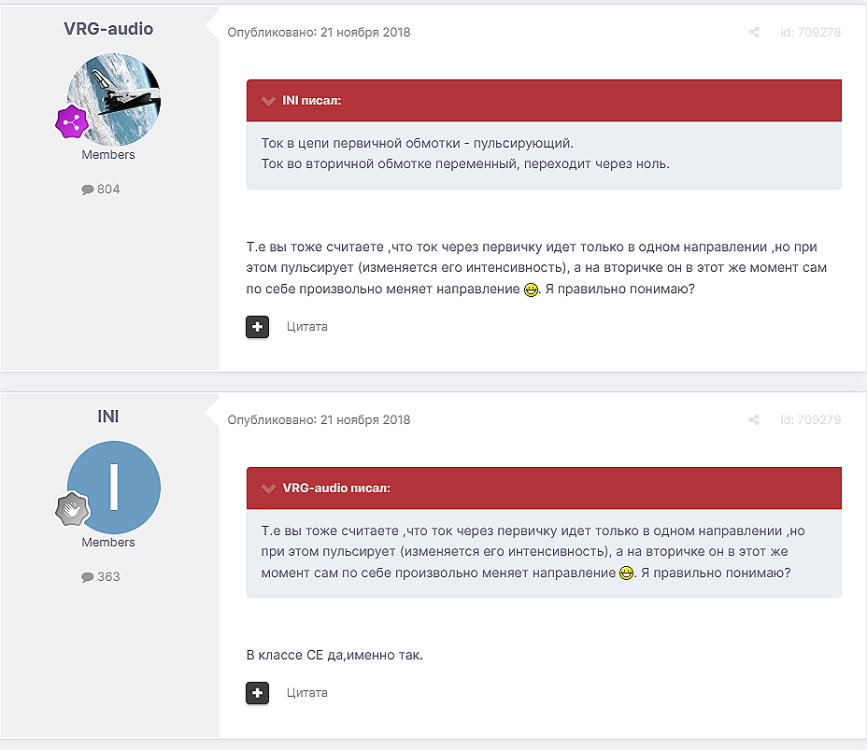Click share icon on INI's post
Image resolution: width=867 pixels, height=750 pixels.
(754, 420)
